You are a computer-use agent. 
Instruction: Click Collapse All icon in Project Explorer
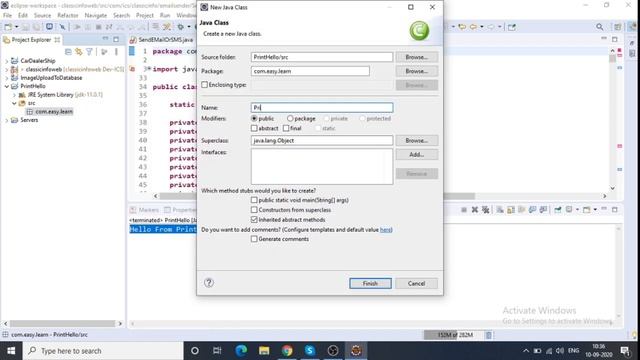(68, 52)
